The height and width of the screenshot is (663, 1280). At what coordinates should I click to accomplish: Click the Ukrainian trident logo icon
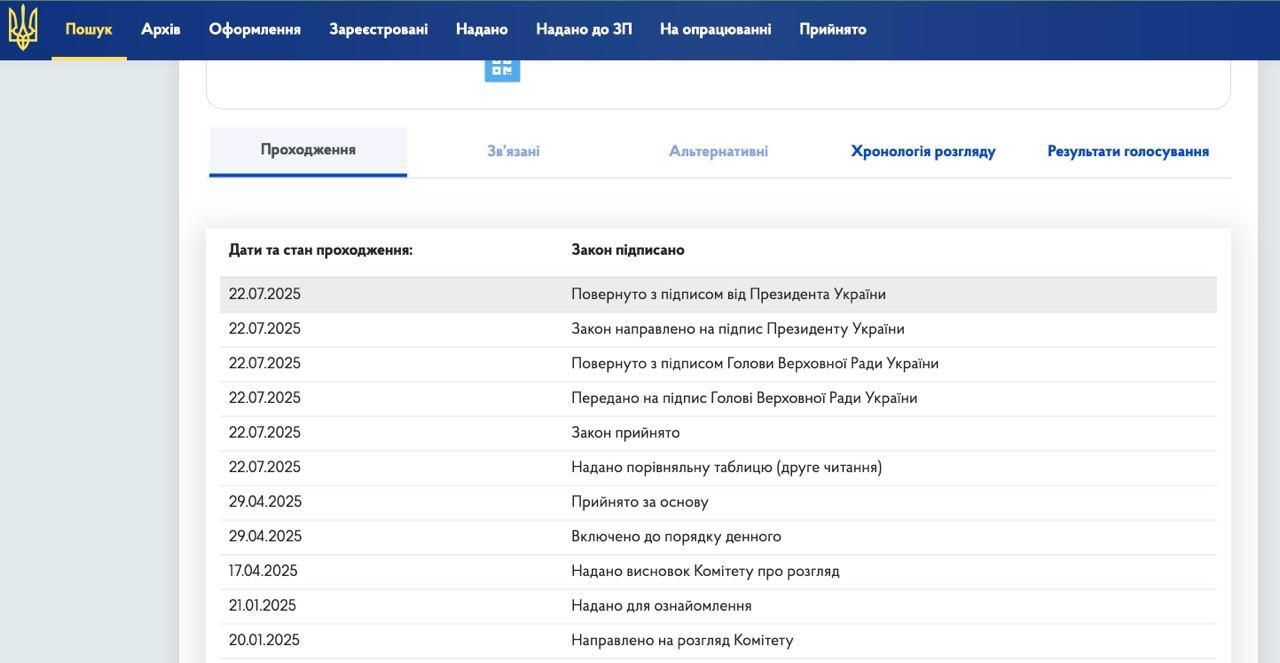pos(23,28)
